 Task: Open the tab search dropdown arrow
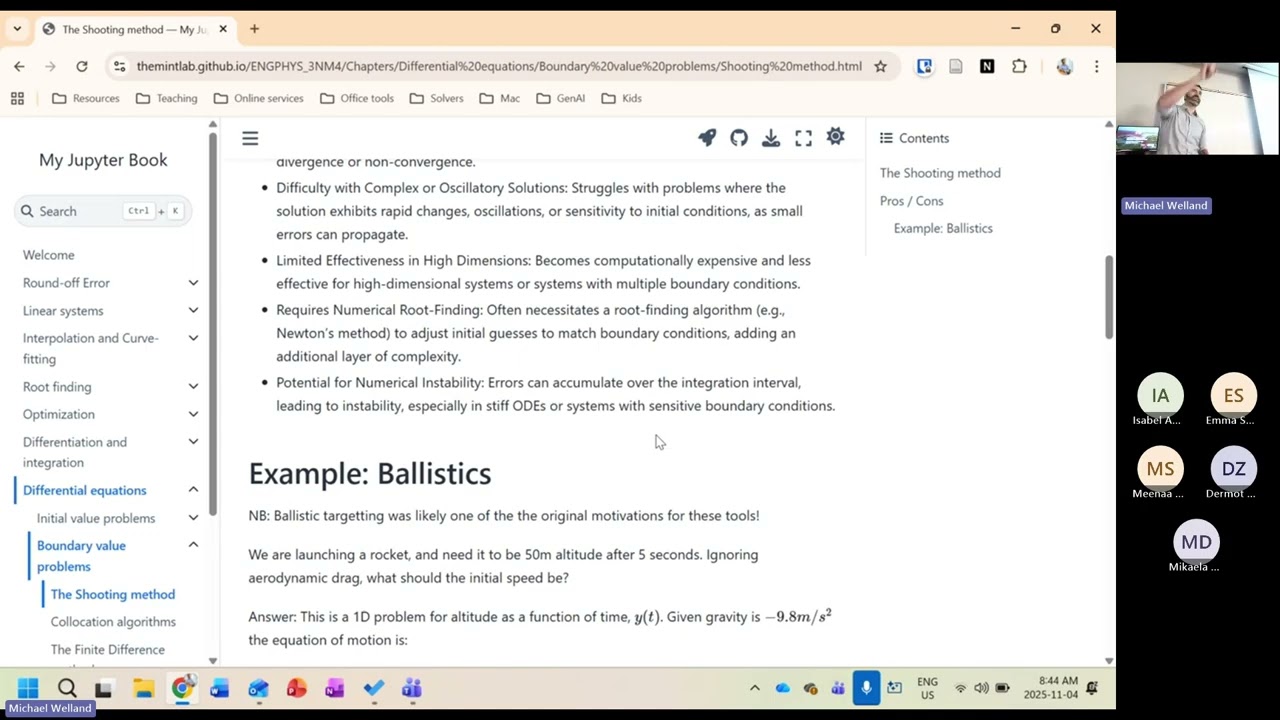coord(17,29)
